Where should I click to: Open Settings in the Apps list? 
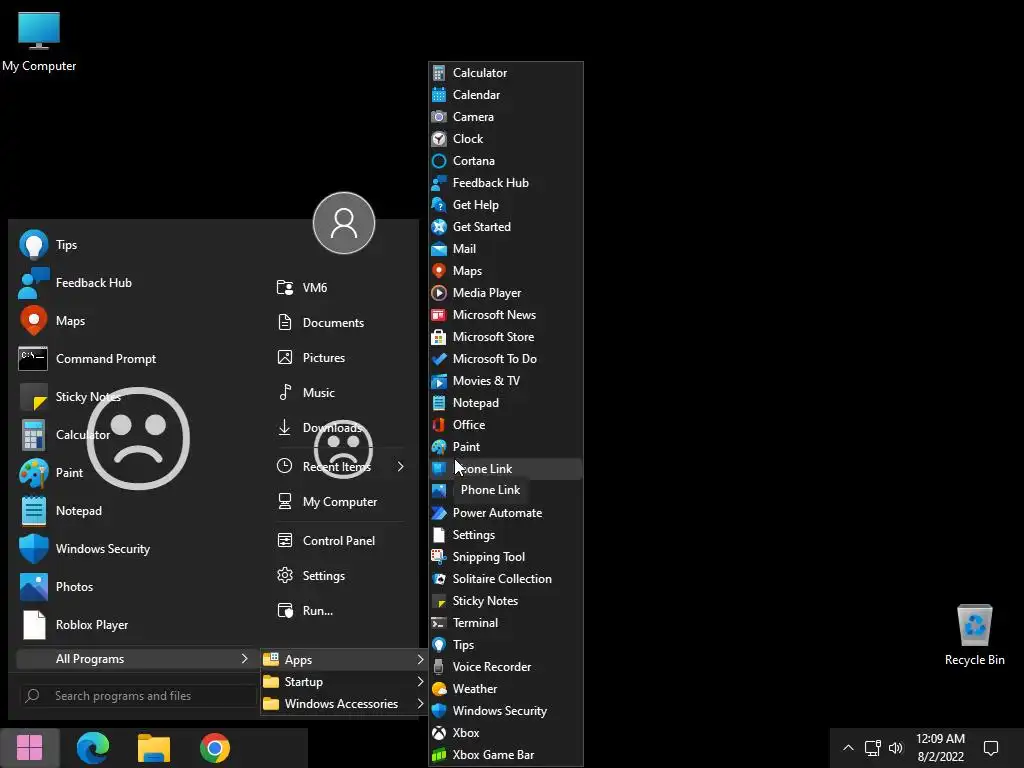tap(506, 535)
